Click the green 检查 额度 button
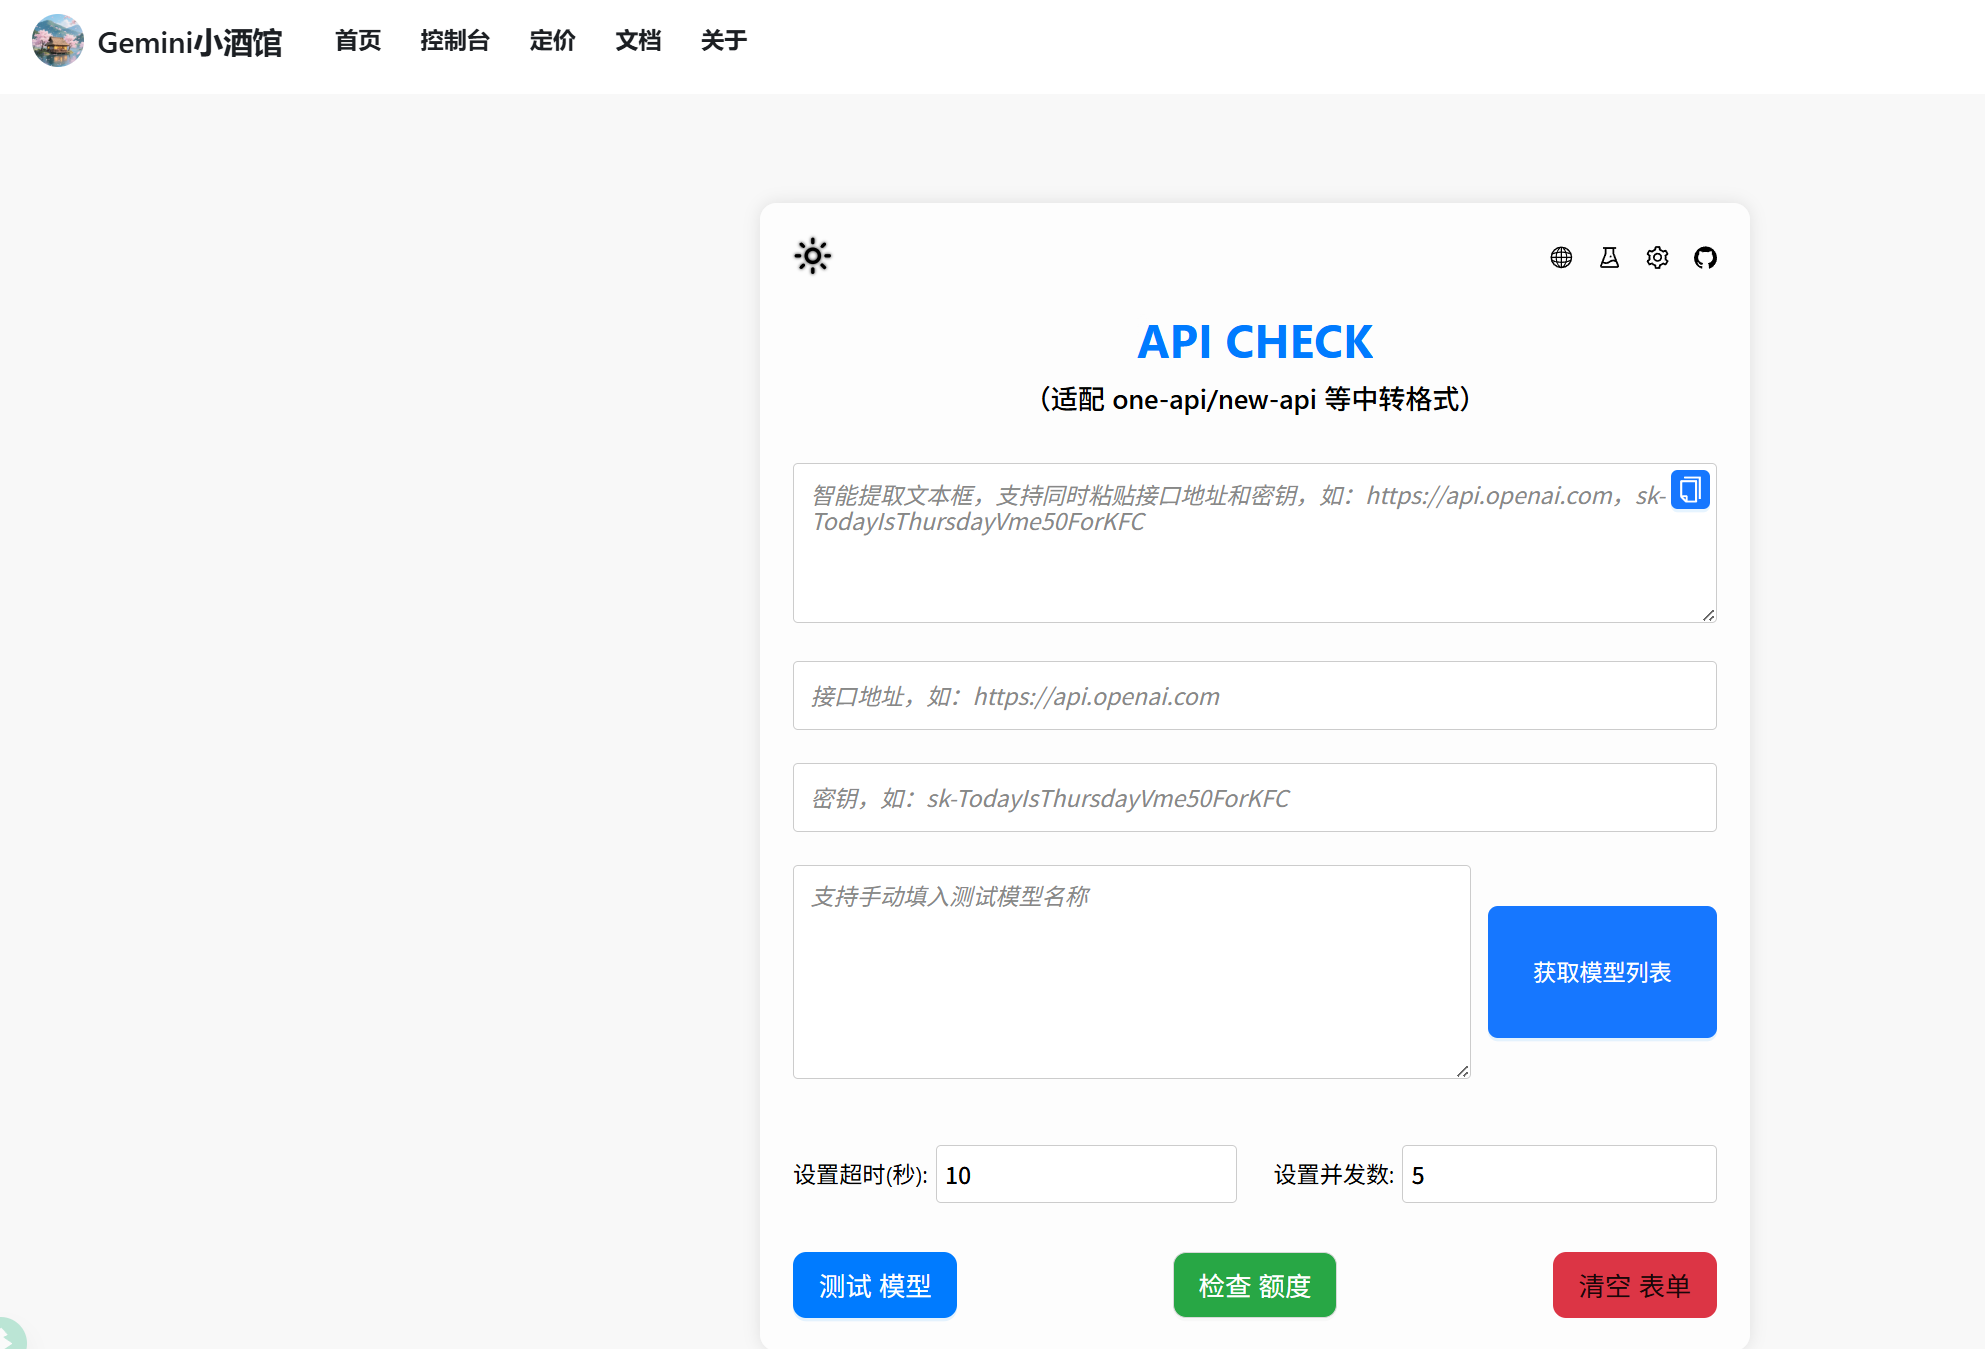Image resolution: width=1985 pixels, height=1349 pixels. 1254,1285
